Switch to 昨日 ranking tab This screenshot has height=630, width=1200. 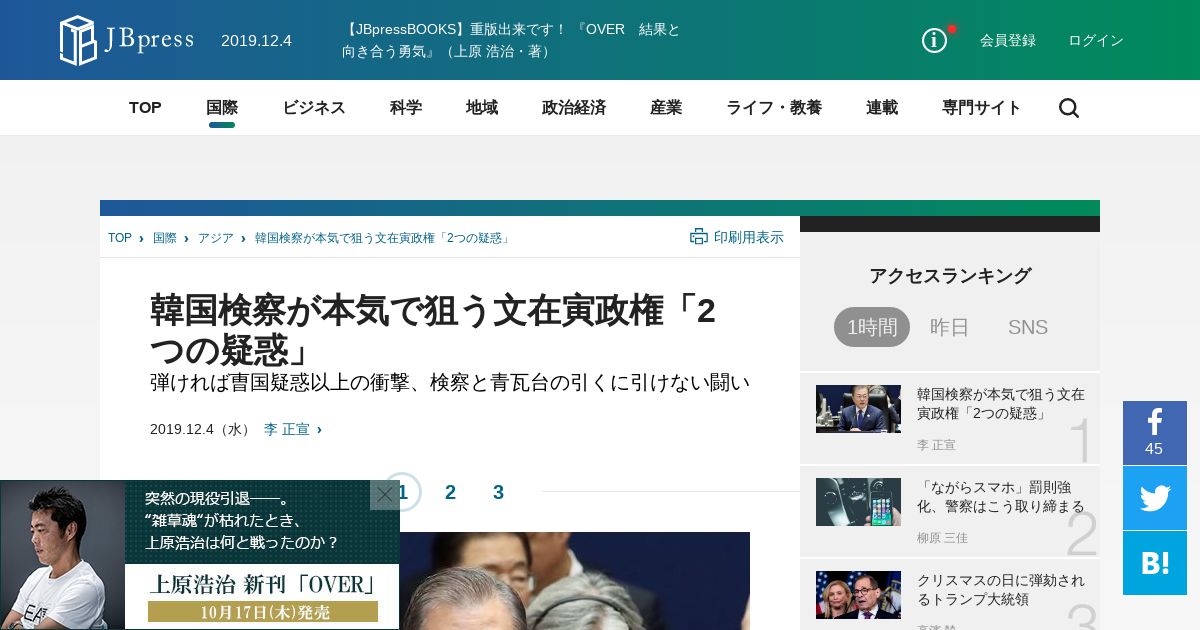click(950, 327)
